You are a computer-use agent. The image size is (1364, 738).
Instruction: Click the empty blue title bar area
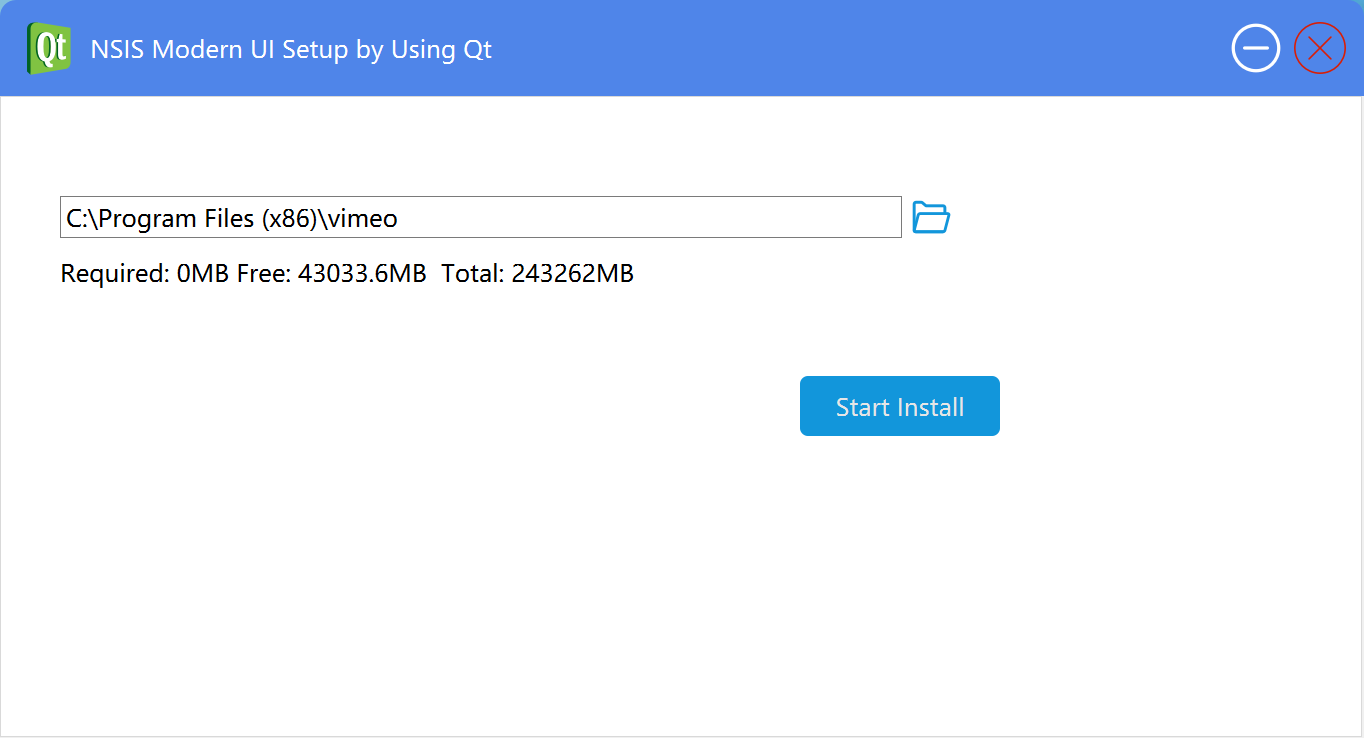[850, 48]
